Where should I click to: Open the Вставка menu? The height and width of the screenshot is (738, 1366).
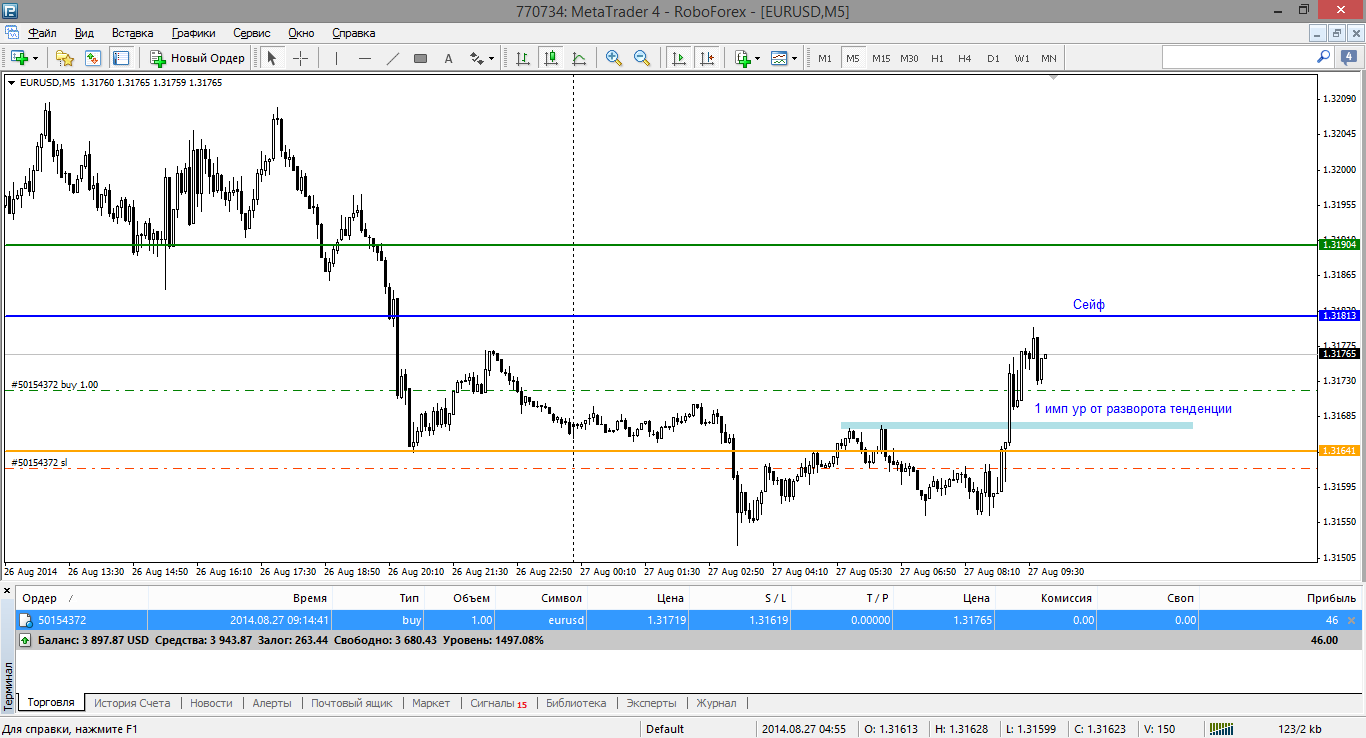tap(133, 33)
